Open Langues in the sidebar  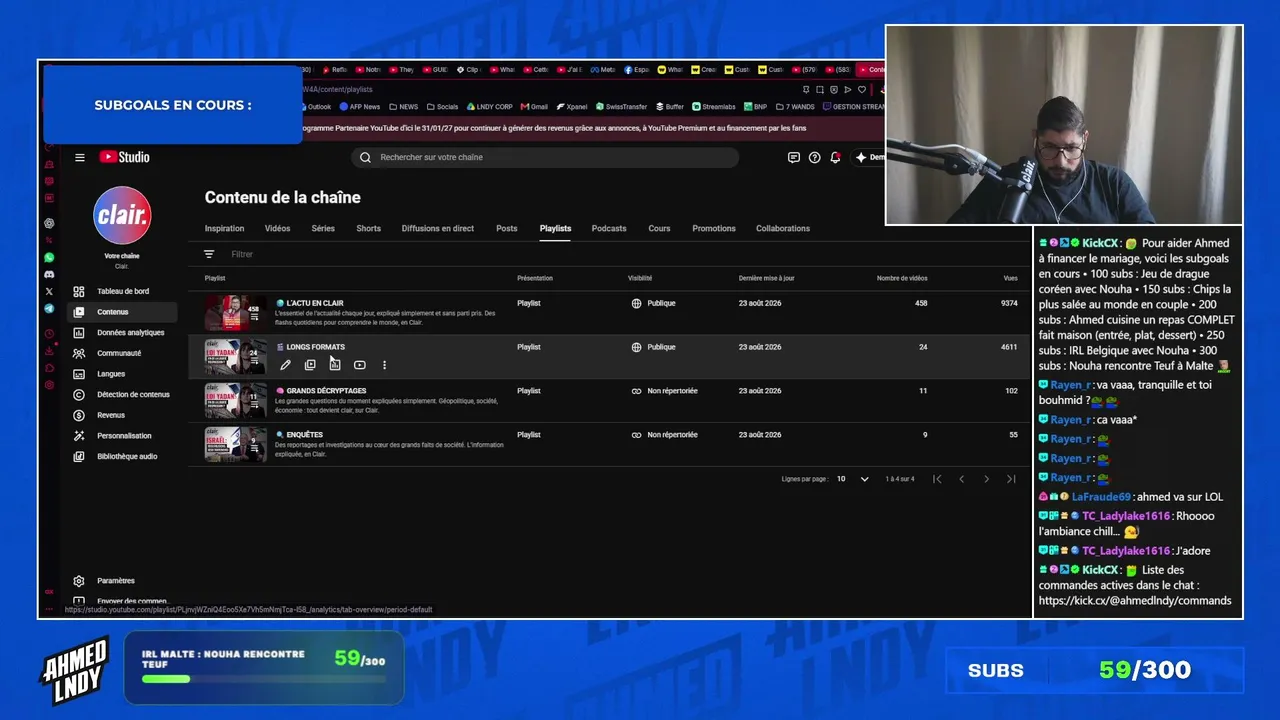pyautogui.click(x=122, y=374)
